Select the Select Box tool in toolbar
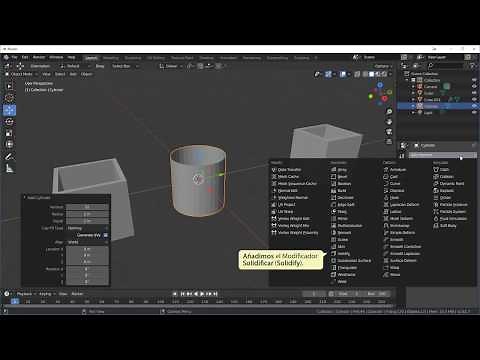 (x=9, y=87)
